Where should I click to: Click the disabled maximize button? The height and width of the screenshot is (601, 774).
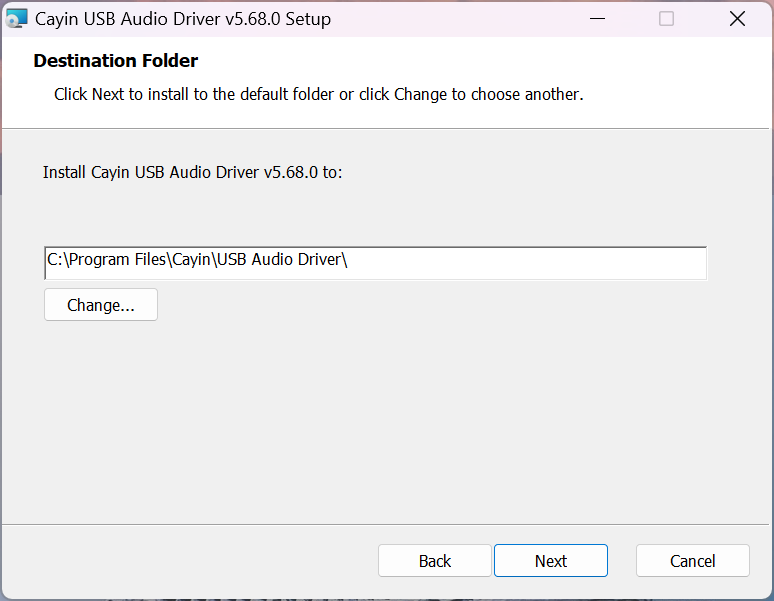pos(666,19)
